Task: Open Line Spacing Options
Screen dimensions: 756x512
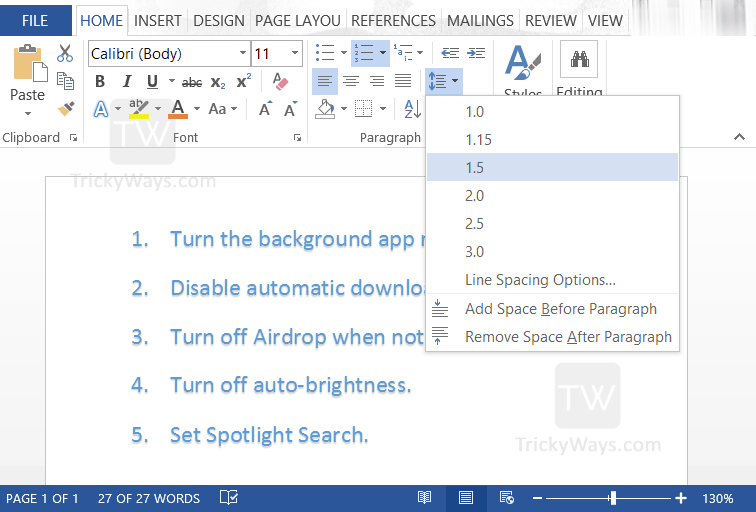Action: 553,280
